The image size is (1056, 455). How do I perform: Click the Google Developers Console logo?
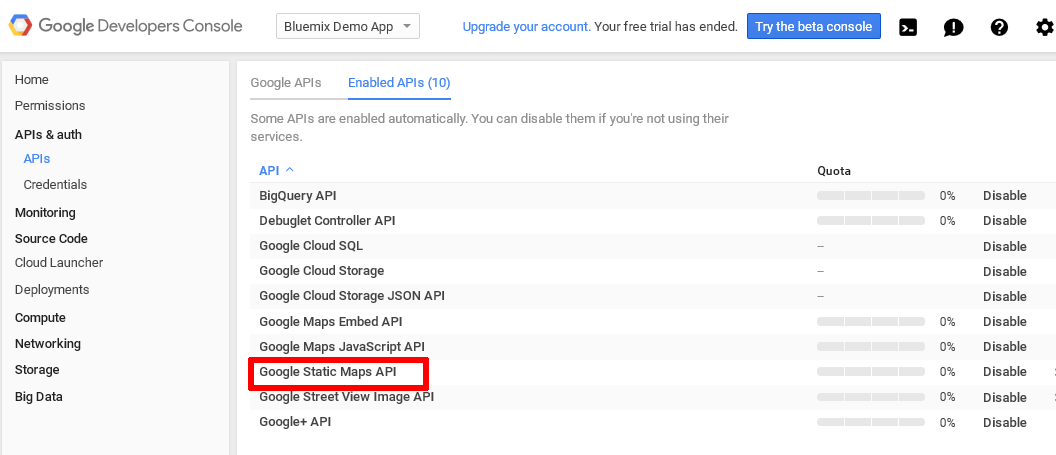pyautogui.click(x=125, y=26)
